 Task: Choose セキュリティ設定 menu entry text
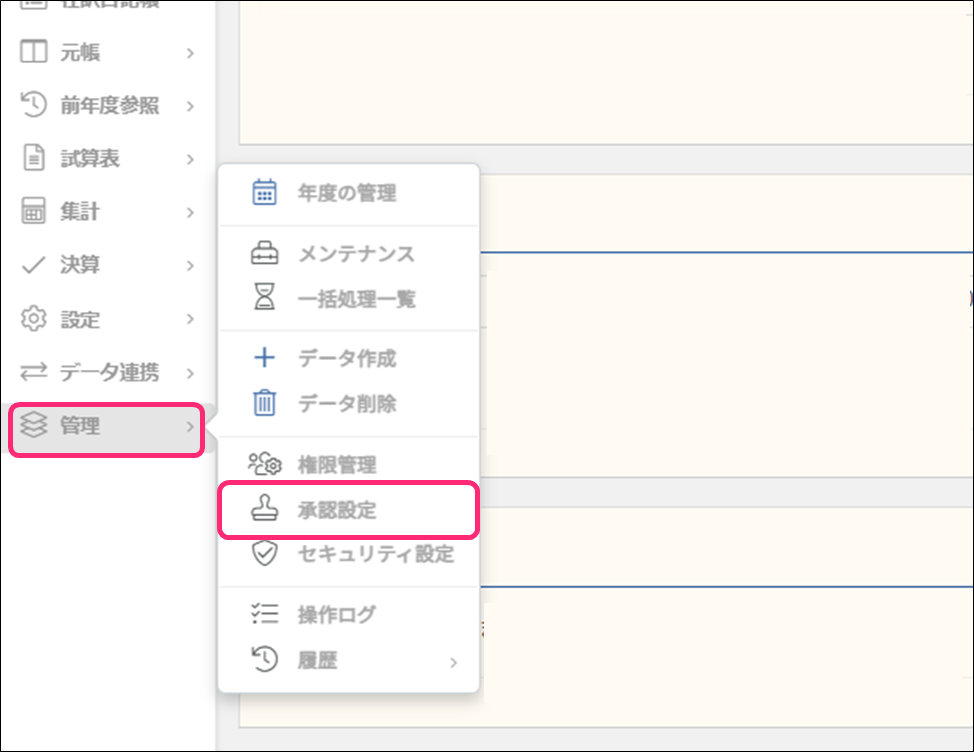376,554
